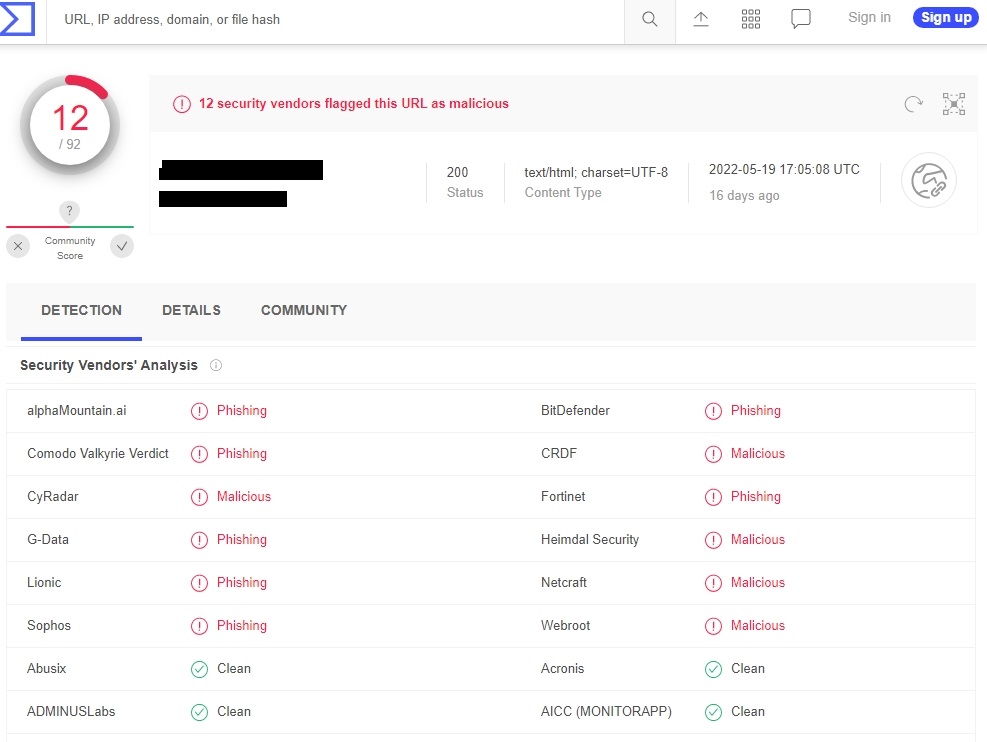The image size is (987, 742).
Task: Switch to the COMMUNITY tab
Action: tap(304, 310)
